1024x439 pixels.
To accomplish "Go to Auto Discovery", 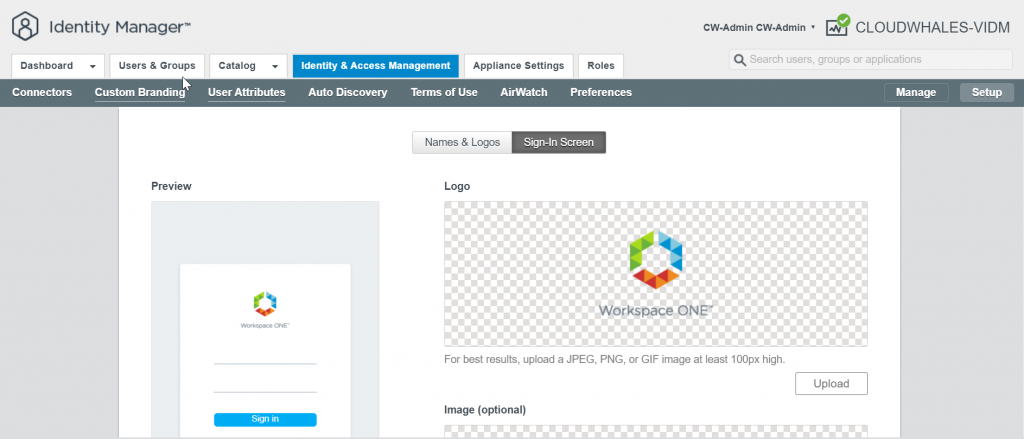I will (347, 92).
